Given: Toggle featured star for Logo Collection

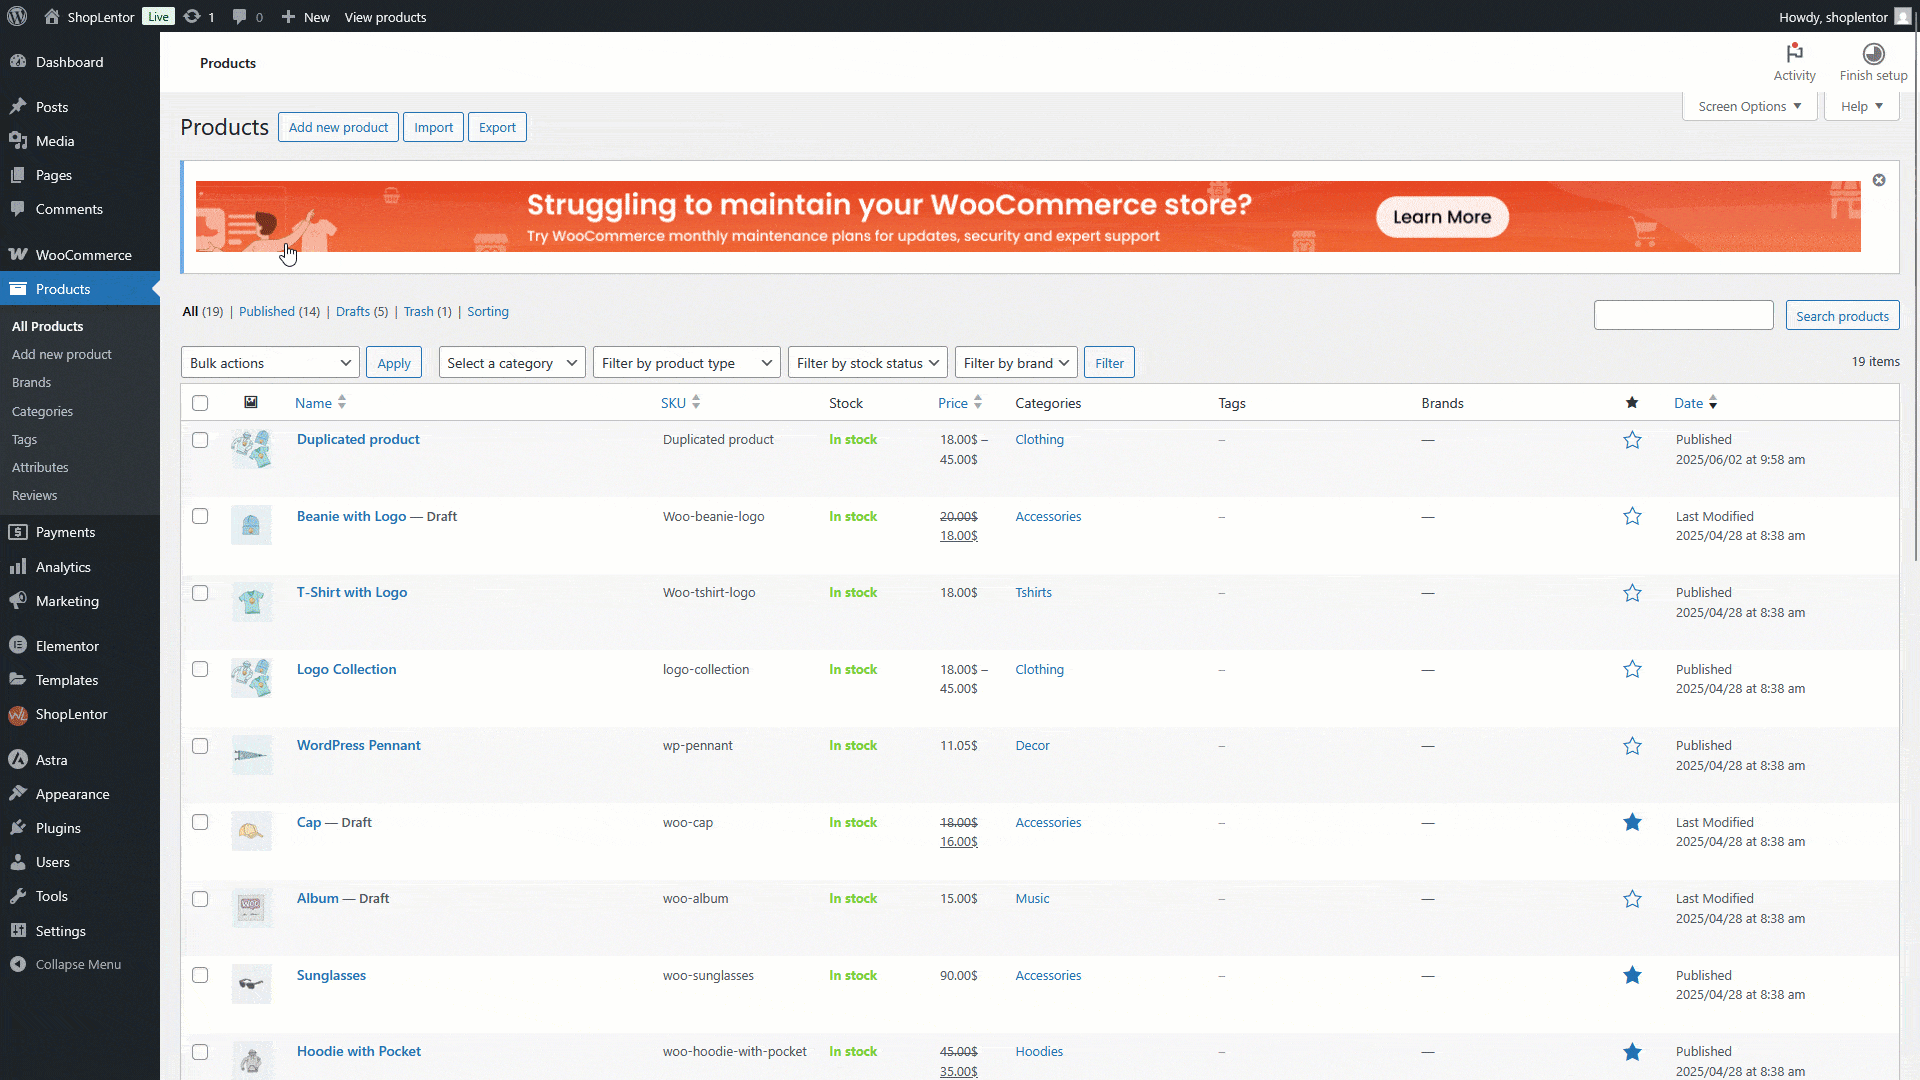Looking at the screenshot, I should 1632,669.
